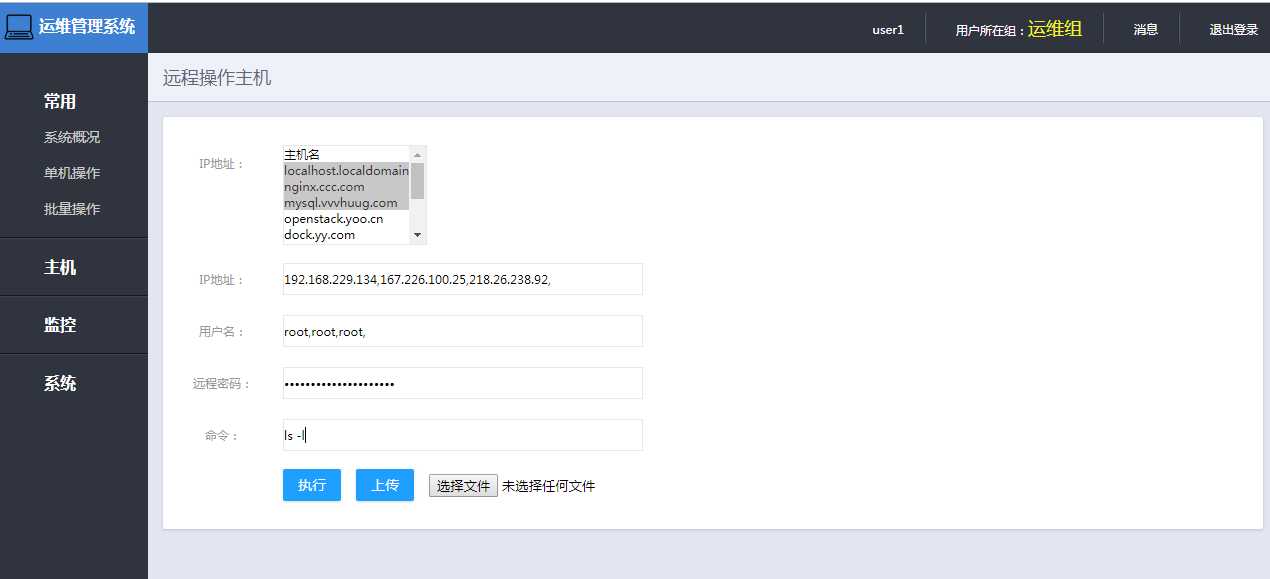
Task: Select 主机名 entry in host list
Action: click(x=346, y=154)
